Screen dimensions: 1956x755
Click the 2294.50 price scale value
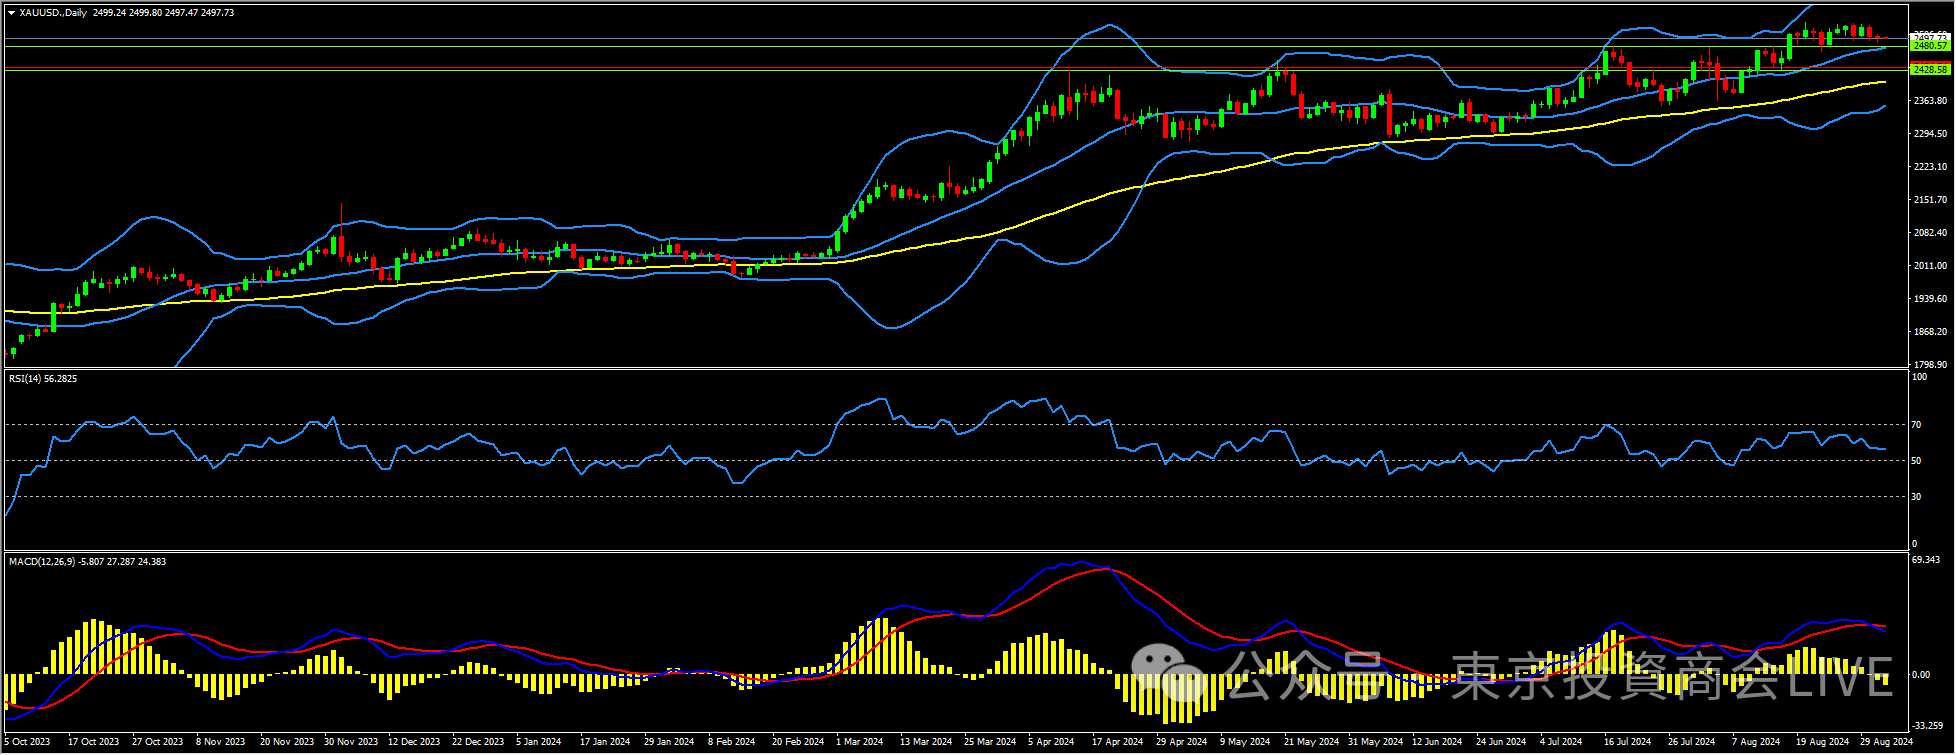(x=1930, y=134)
